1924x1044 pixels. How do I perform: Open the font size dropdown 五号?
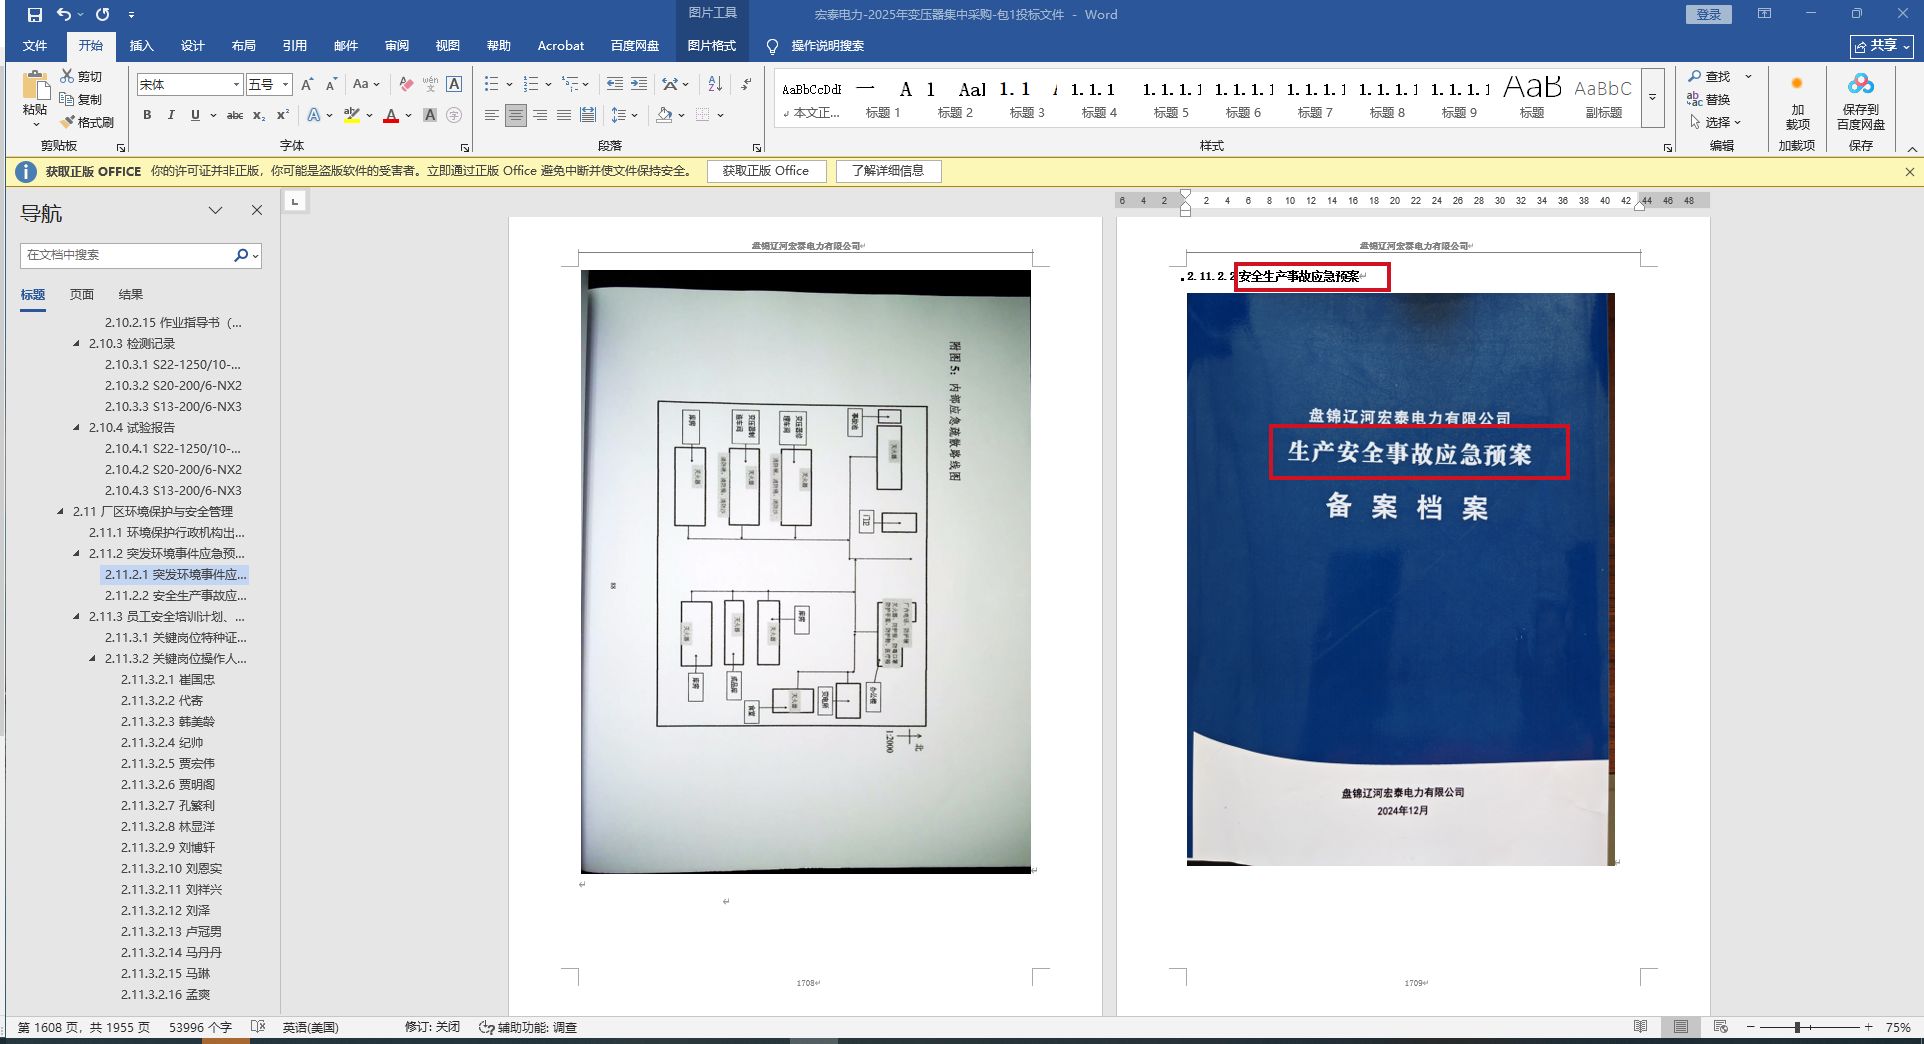[286, 85]
